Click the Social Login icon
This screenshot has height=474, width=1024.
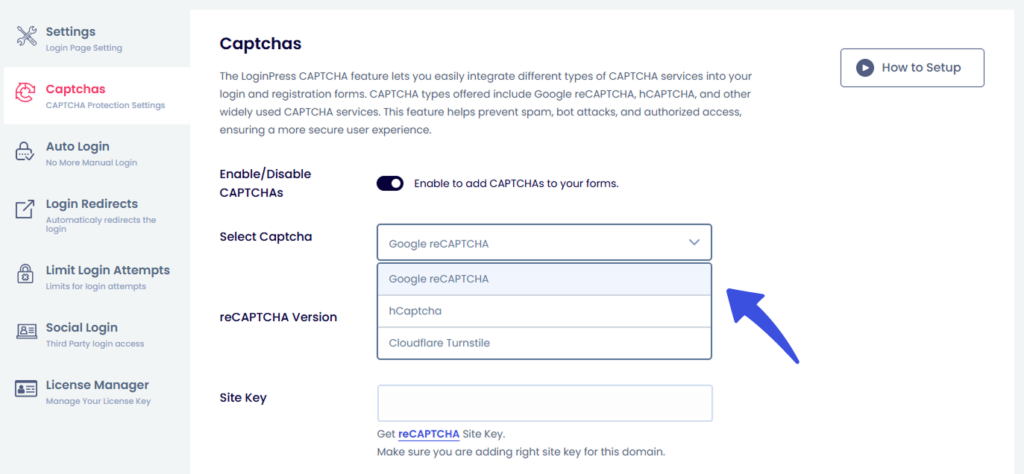click(27, 333)
